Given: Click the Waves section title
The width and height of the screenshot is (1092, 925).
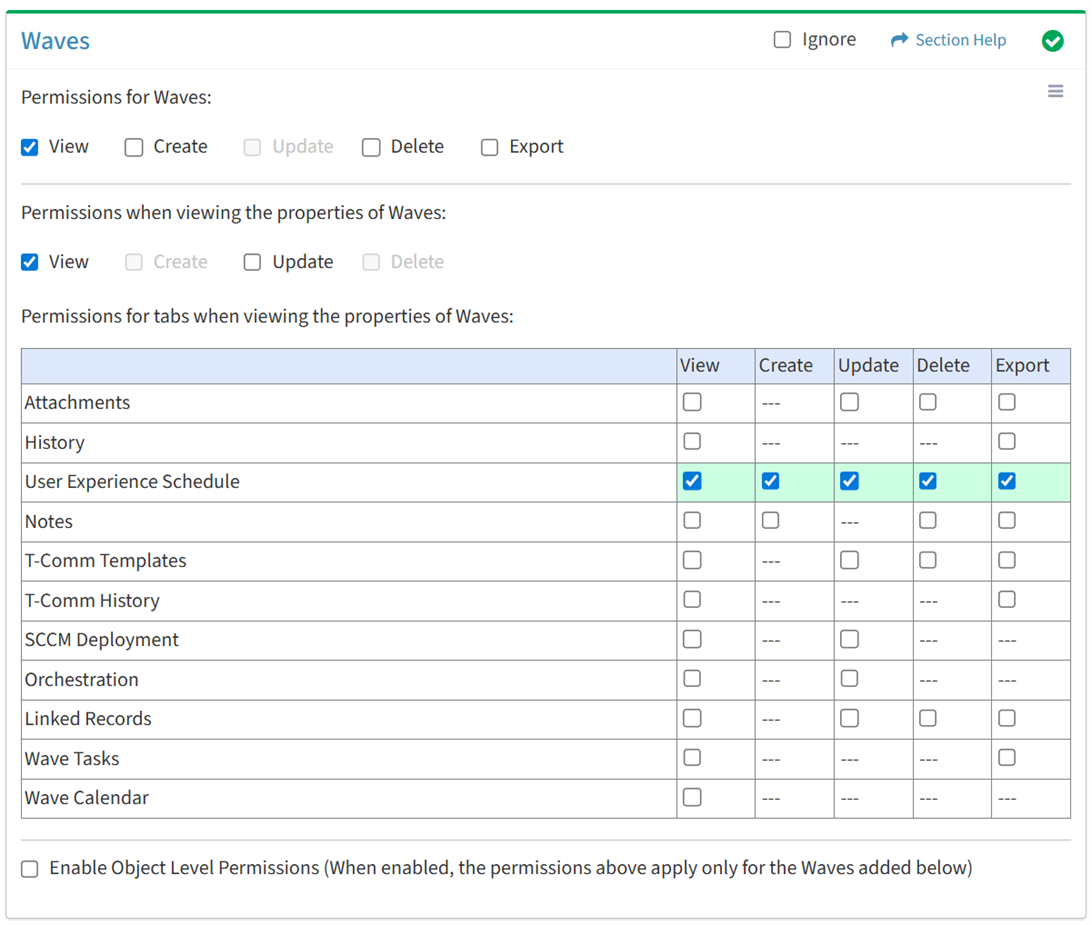Looking at the screenshot, I should [x=56, y=41].
